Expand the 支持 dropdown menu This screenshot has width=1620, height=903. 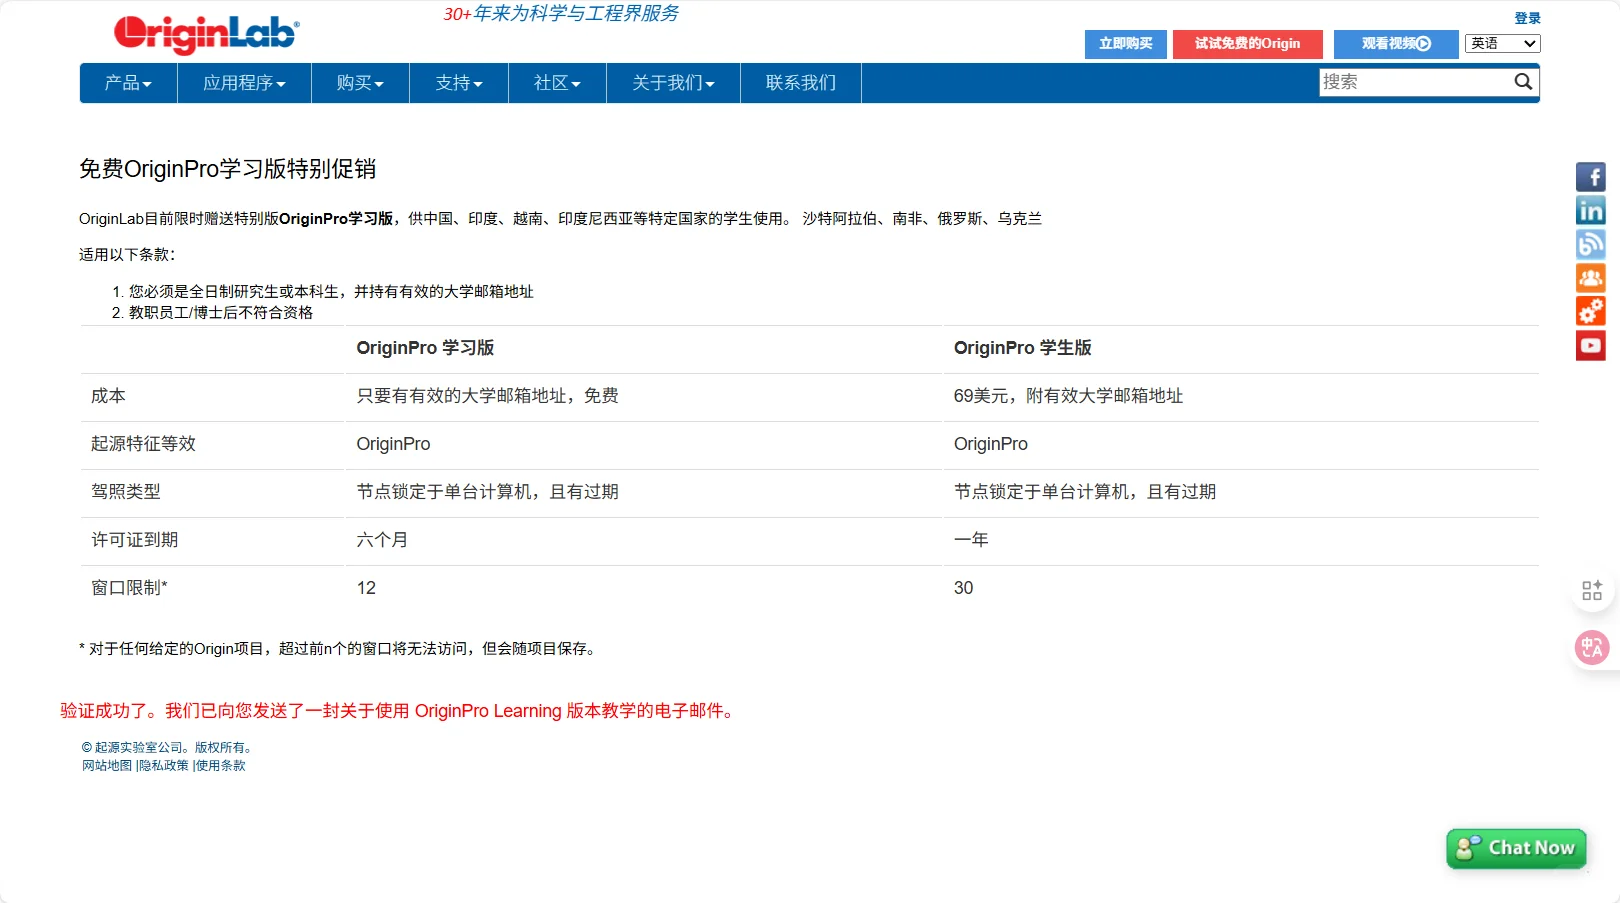pyautogui.click(x=457, y=83)
